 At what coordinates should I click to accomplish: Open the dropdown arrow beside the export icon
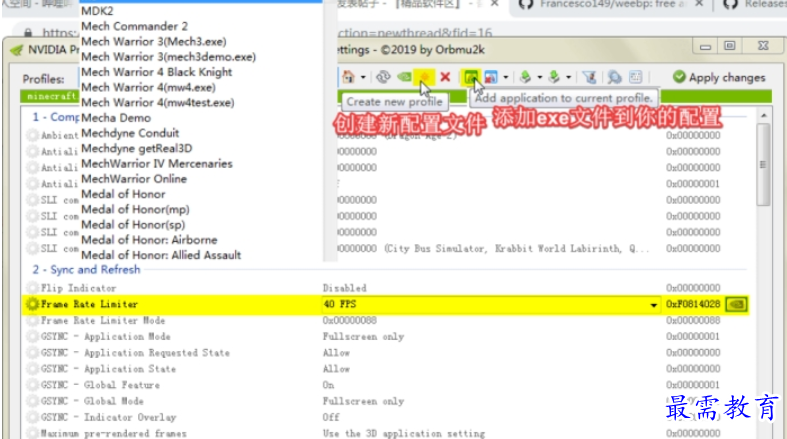click(540, 78)
